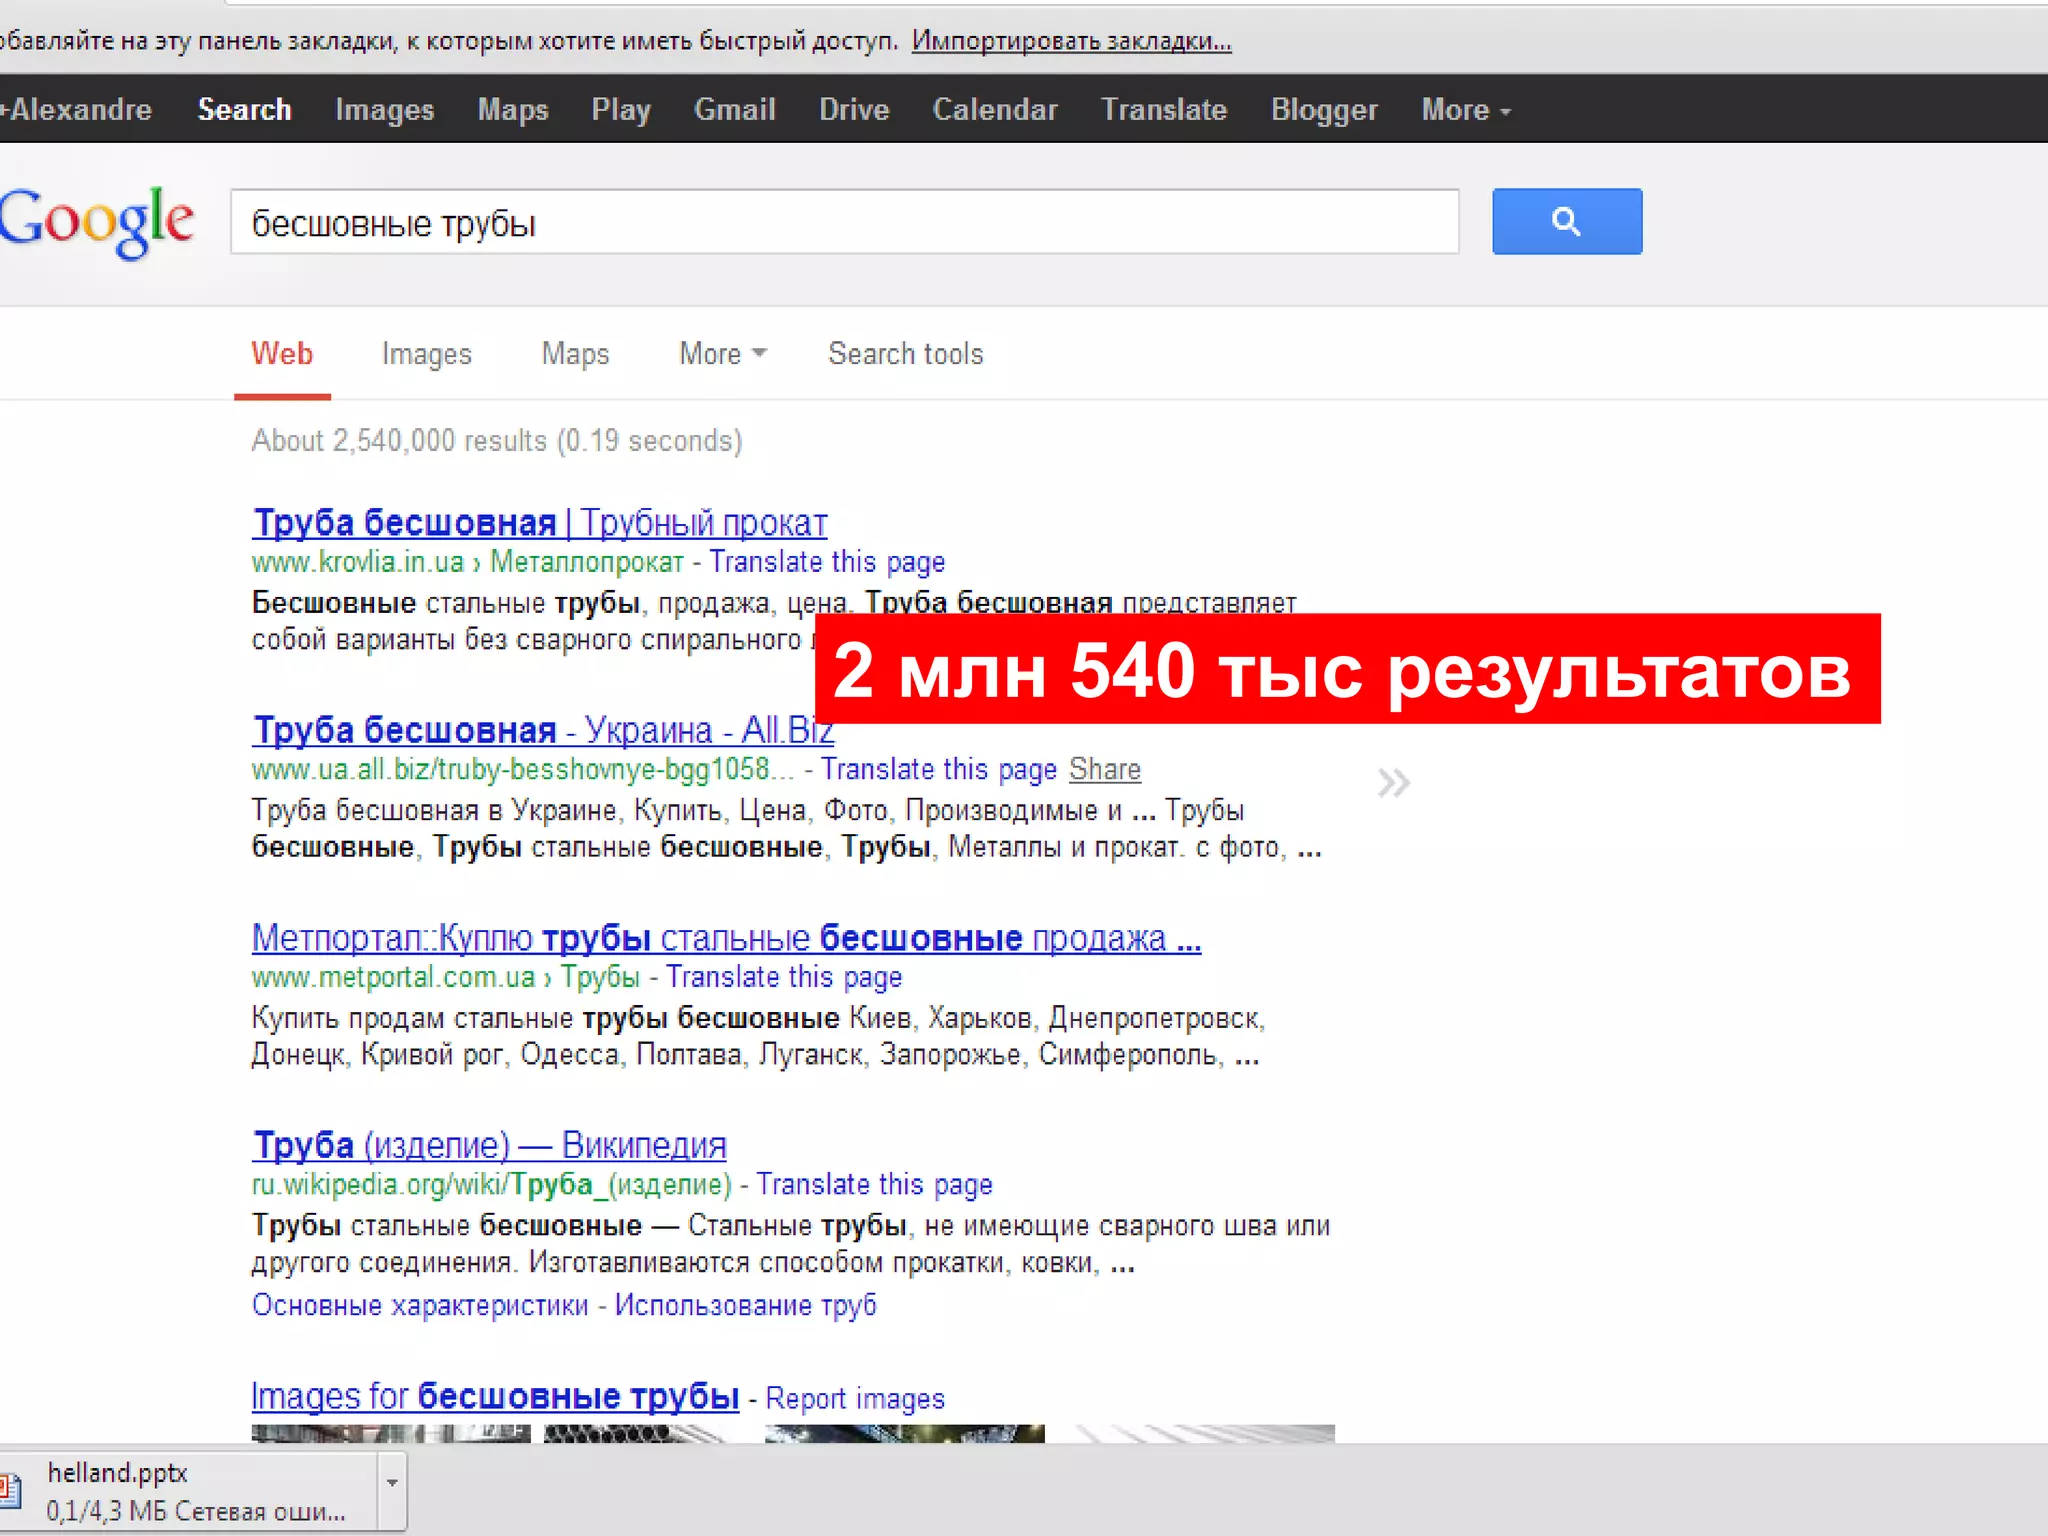2048x1536 pixels.
Task: Click Translate this page for ua.all.biz result
Action: click(x=938, y=769)
